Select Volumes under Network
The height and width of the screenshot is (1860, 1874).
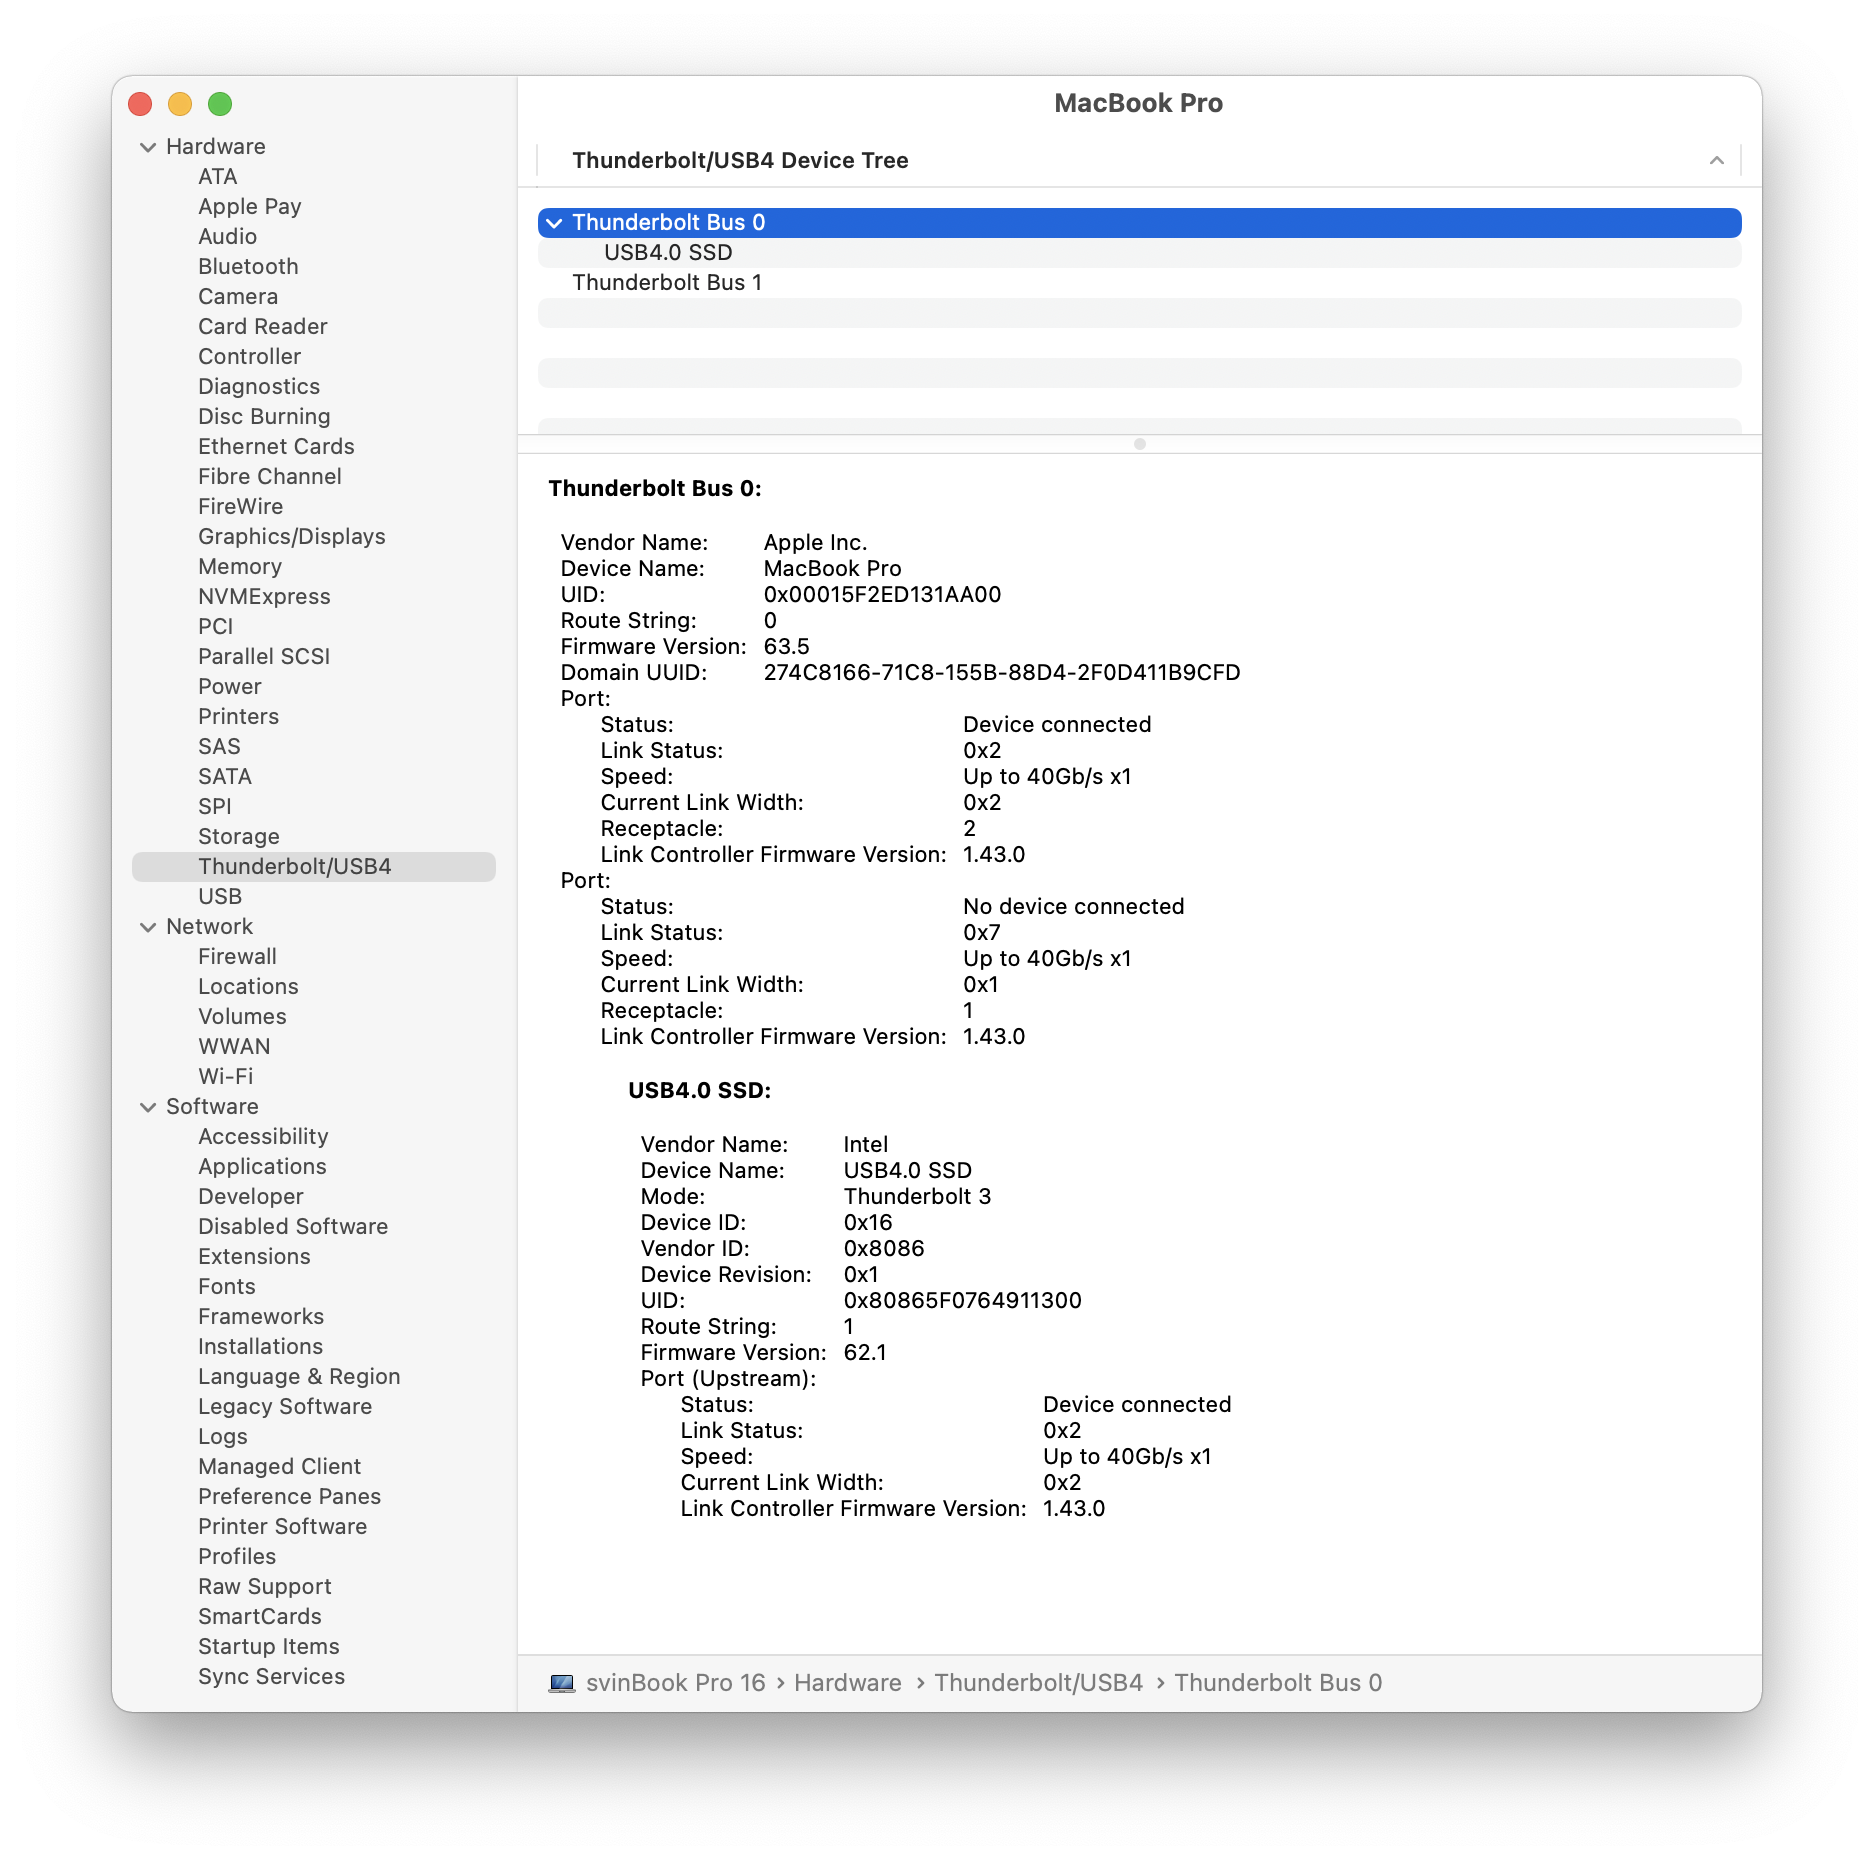tap(242, 1017)
